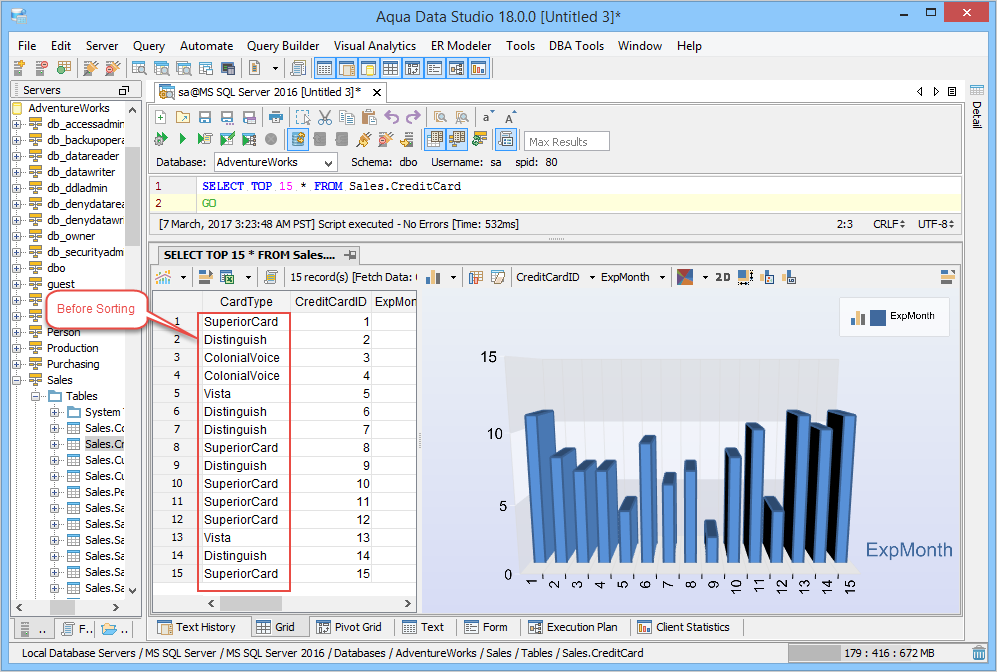Viewport: 997px width, 672px height.
Task: Click the Select All dashed rectangle icon
Action: (303, 117)
